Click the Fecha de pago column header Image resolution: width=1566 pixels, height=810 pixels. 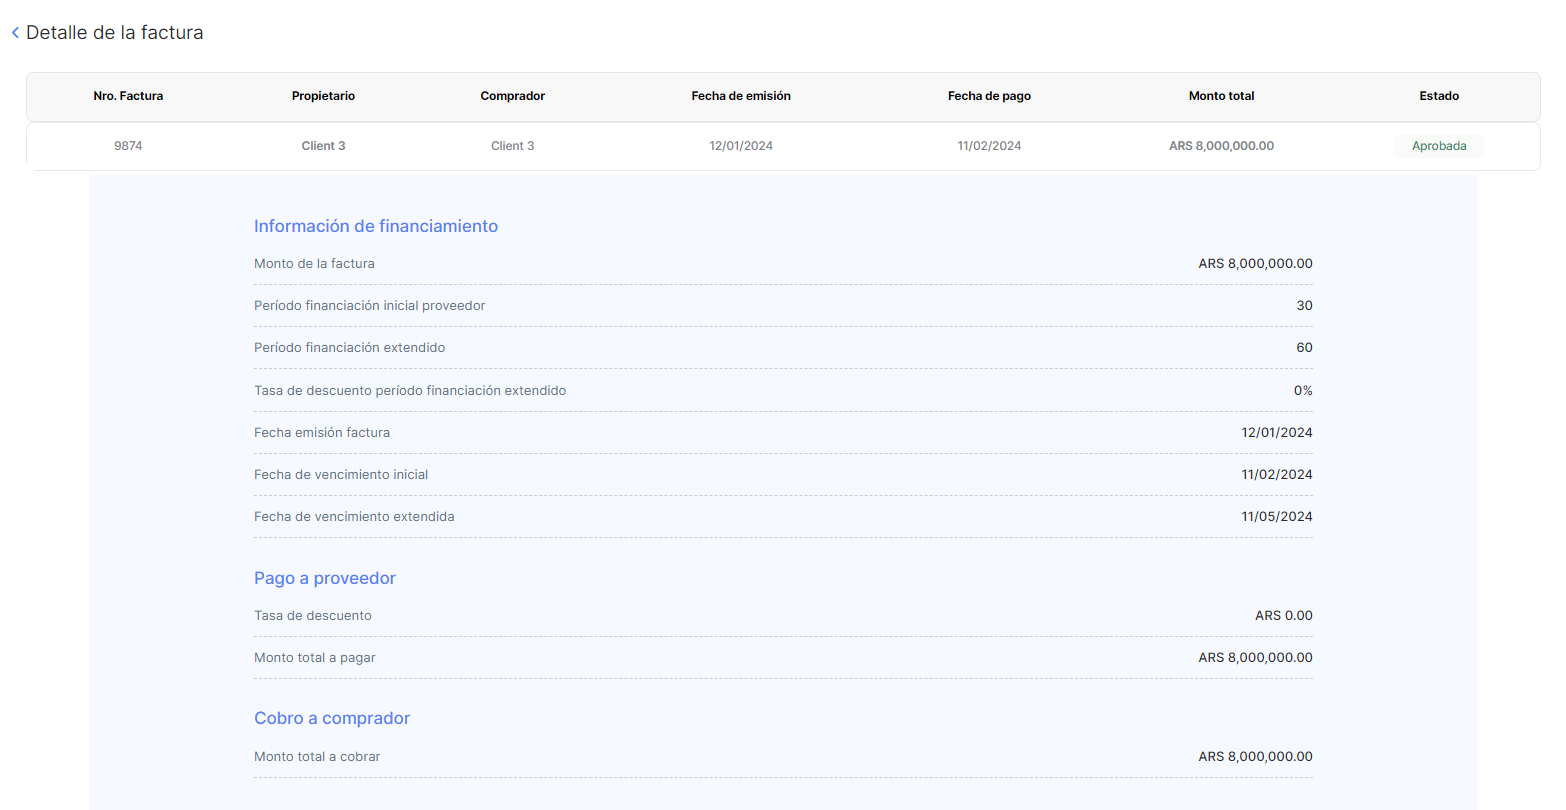click(x=989, y=96)
